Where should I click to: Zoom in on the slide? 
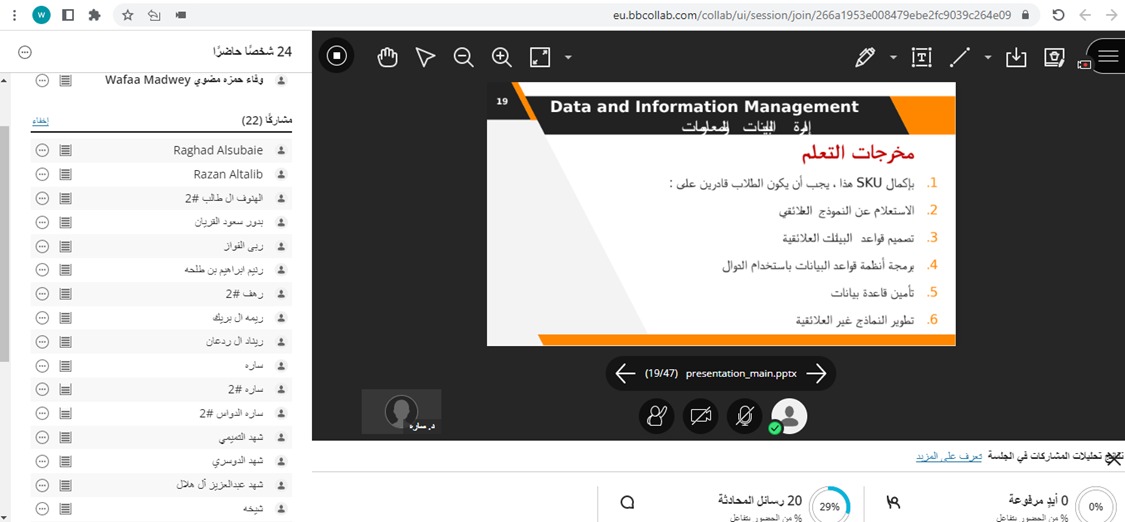pyautogui.click(x=502, y=57)
